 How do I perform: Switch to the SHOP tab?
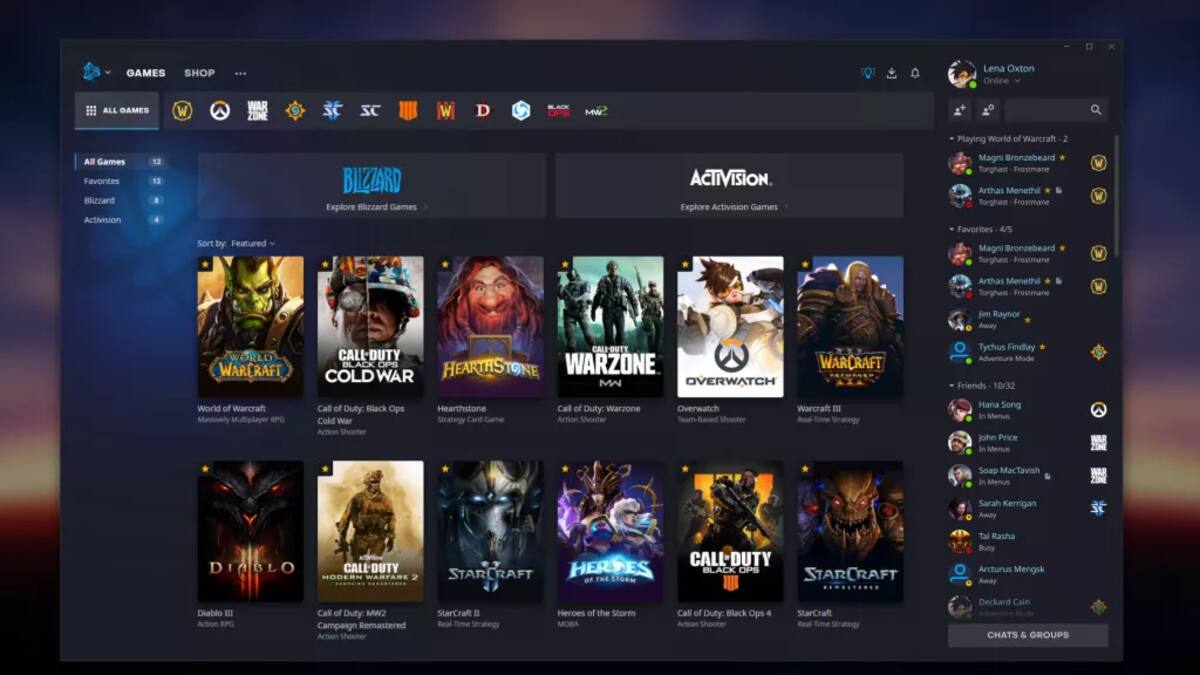pyautogui.click(x=199, y=73)
